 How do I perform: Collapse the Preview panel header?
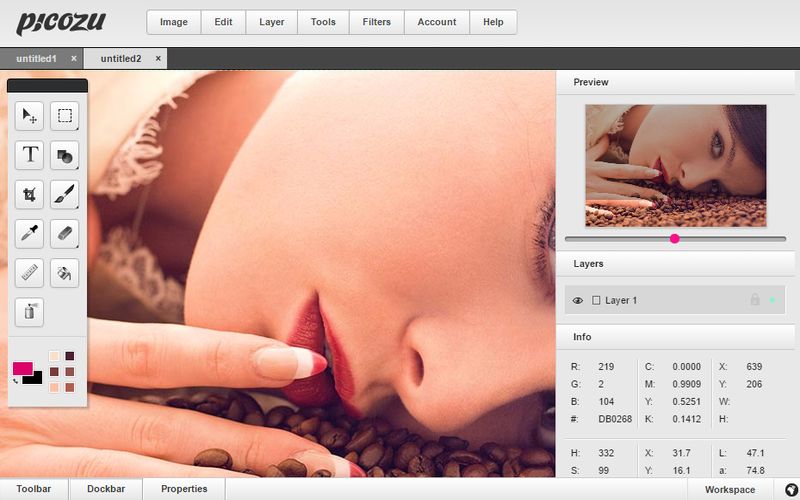pyautogui.click(x=676, y=82)
